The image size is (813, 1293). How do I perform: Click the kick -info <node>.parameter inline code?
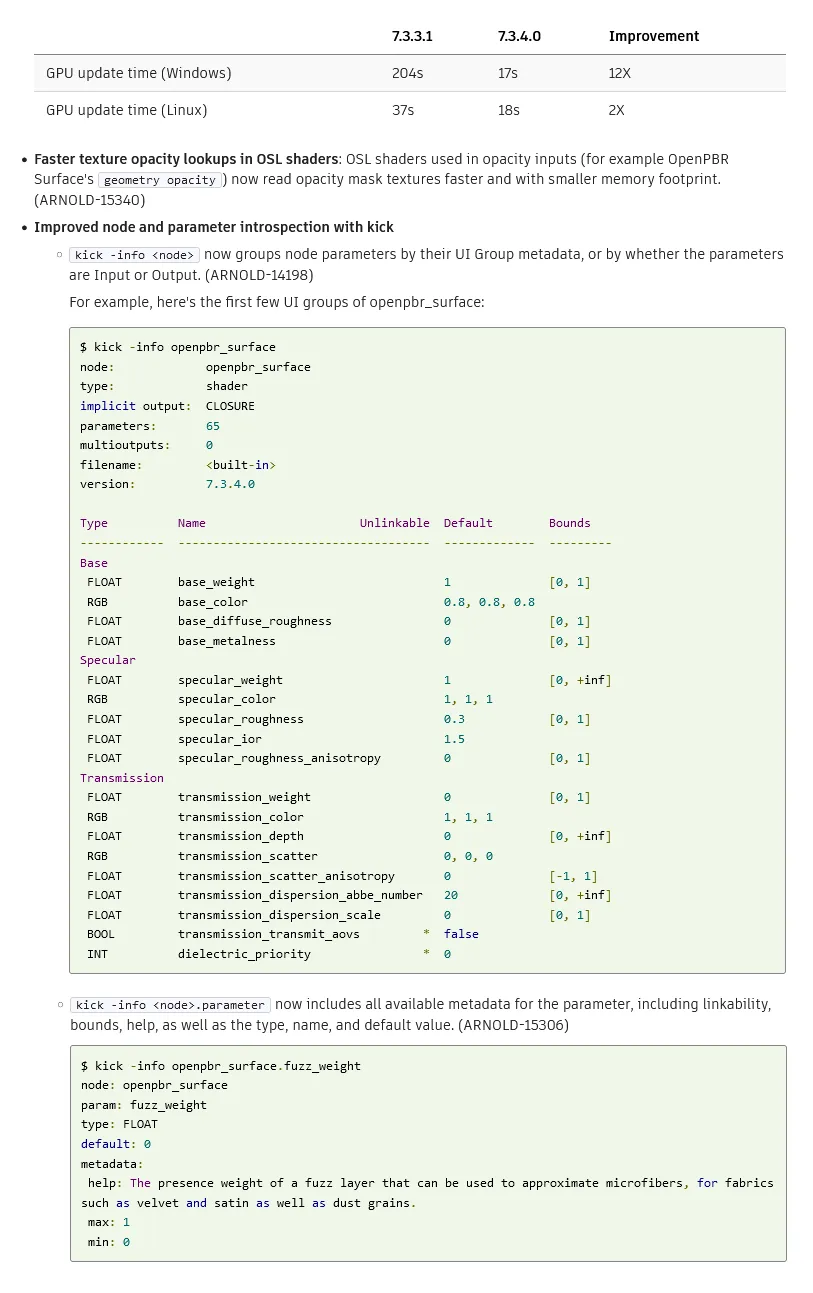[x=170, y=1005]
